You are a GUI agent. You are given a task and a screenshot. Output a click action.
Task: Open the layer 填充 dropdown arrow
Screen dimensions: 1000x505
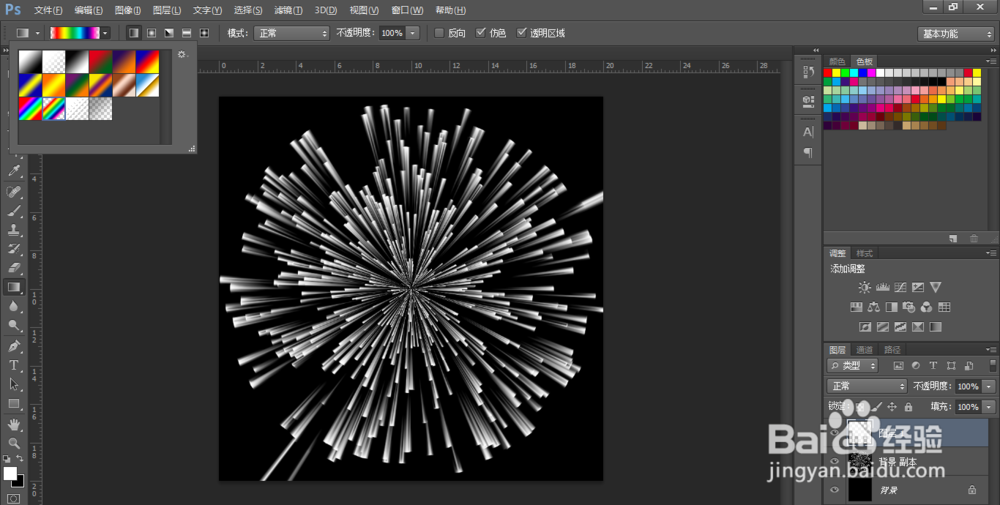(x=989, y=407)
